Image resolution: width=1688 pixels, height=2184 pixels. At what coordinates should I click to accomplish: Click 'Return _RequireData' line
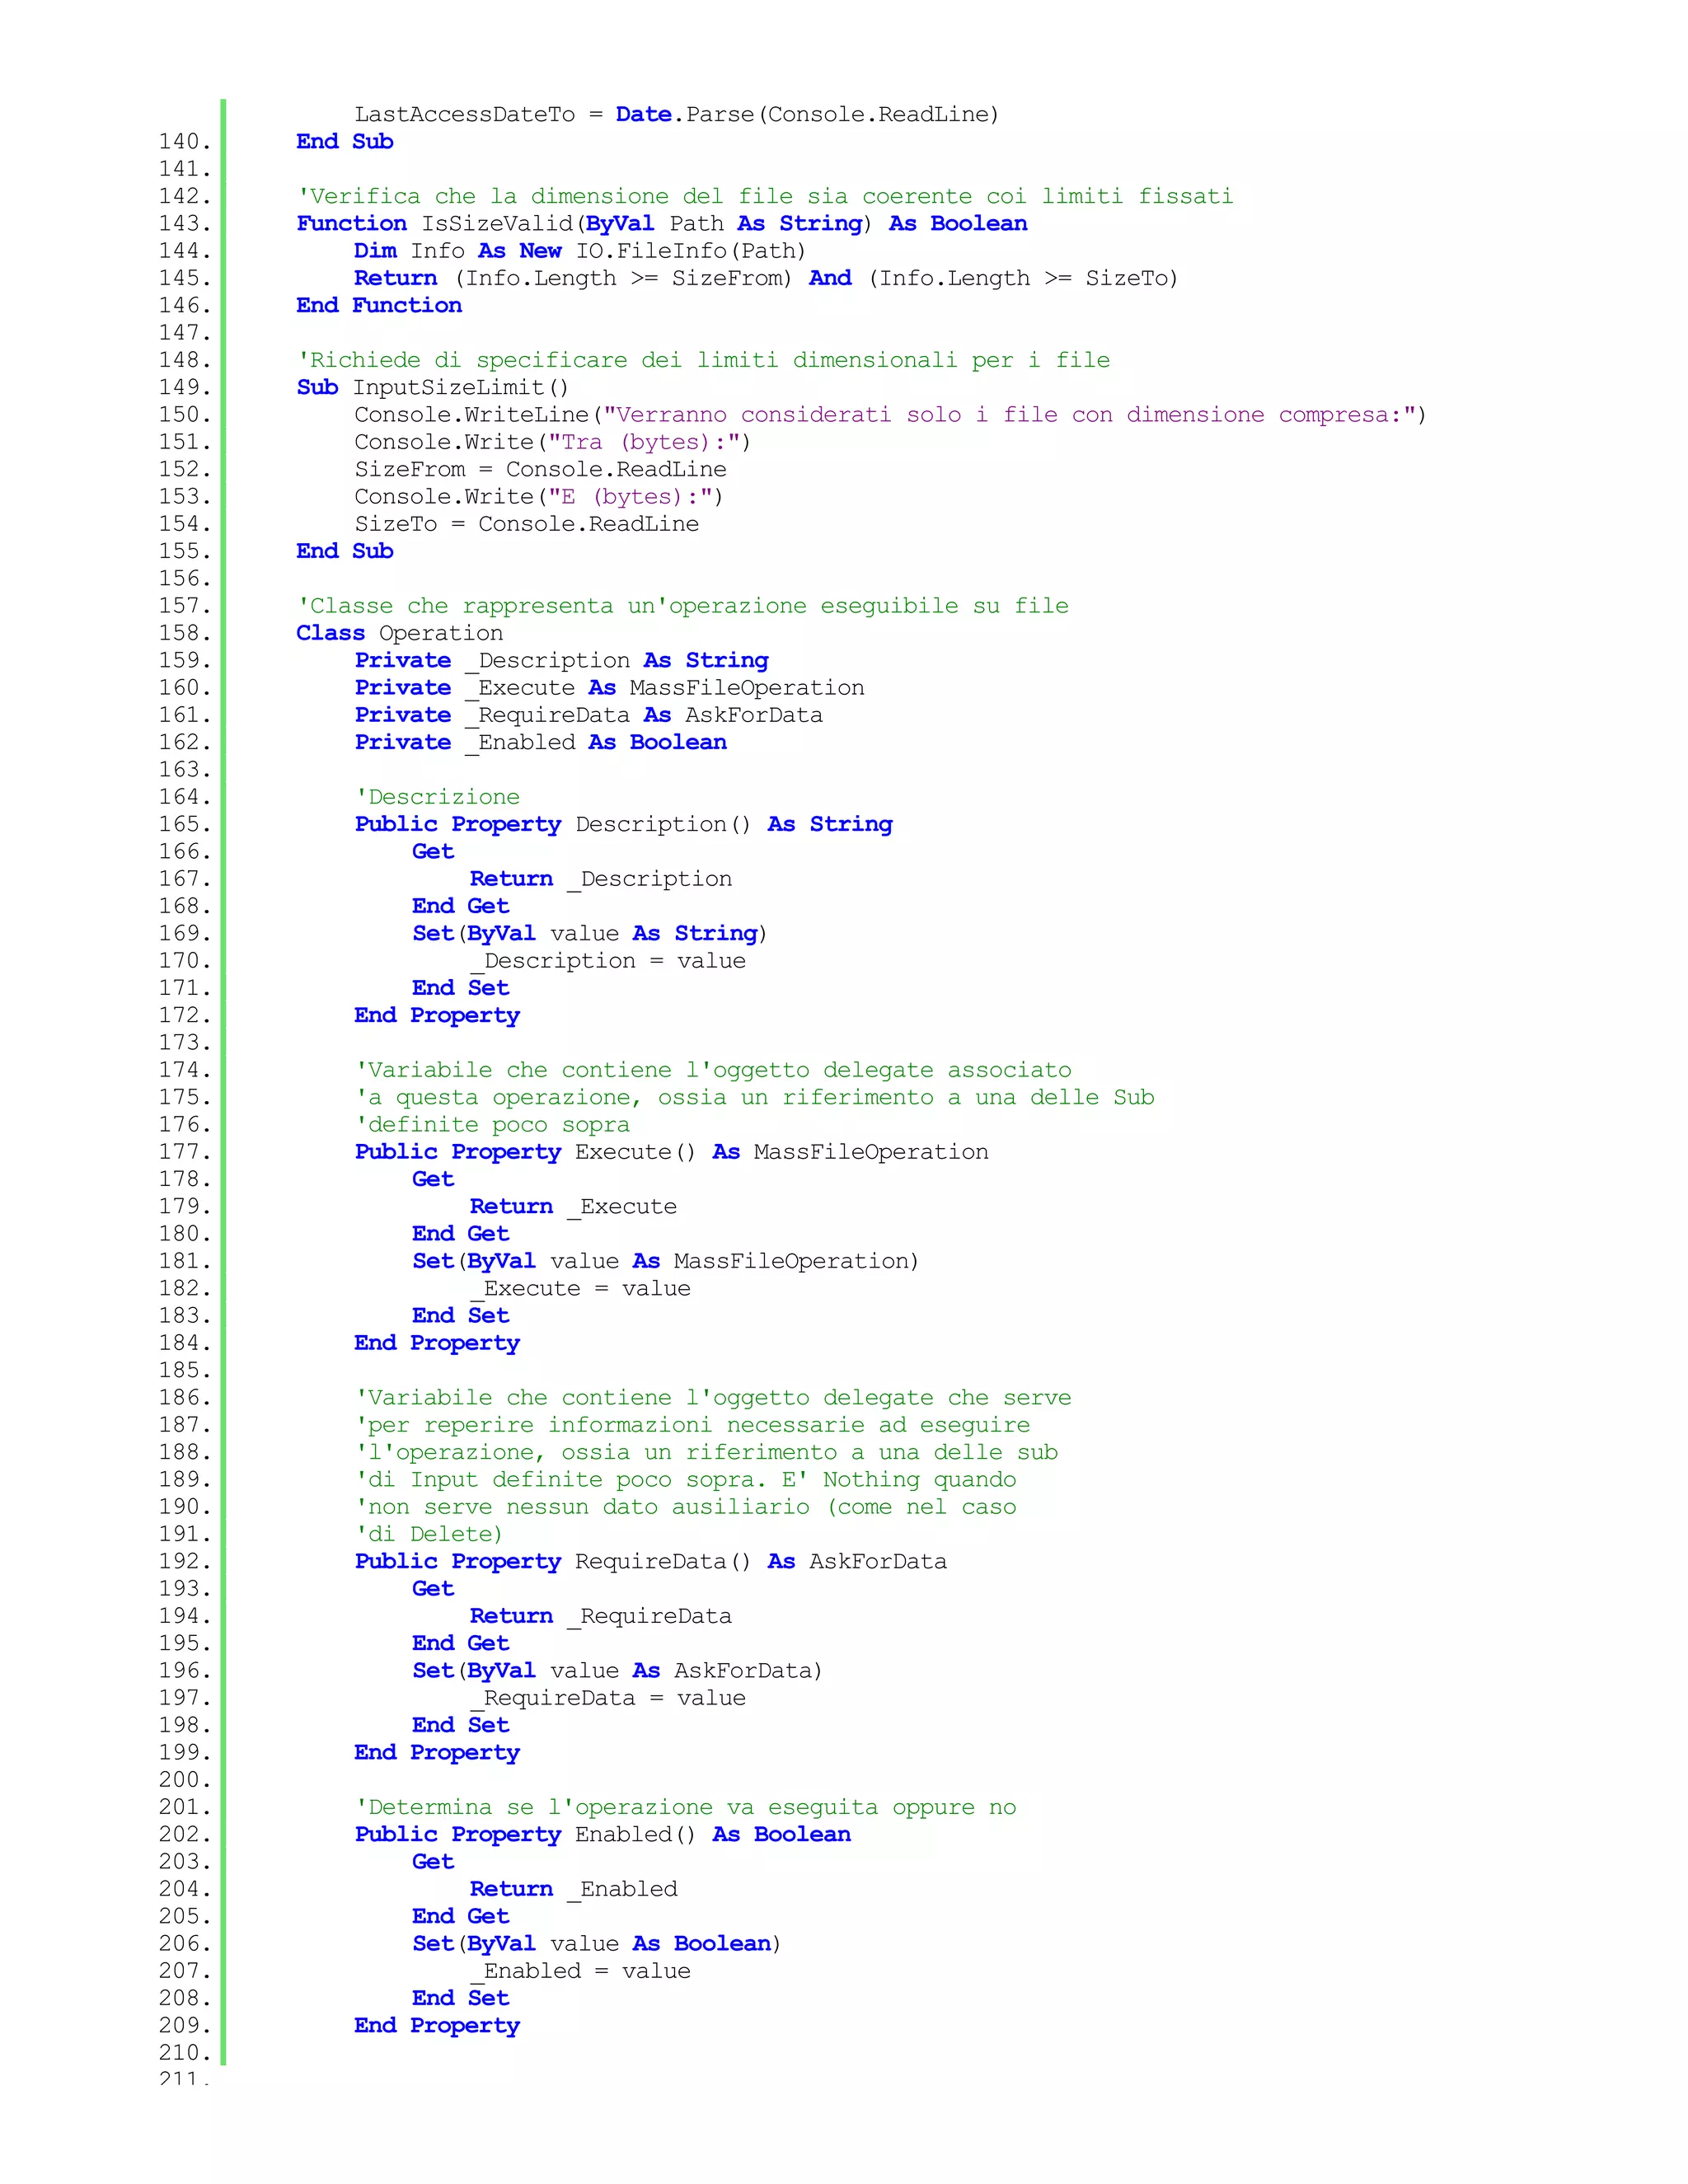point(601,1616)
